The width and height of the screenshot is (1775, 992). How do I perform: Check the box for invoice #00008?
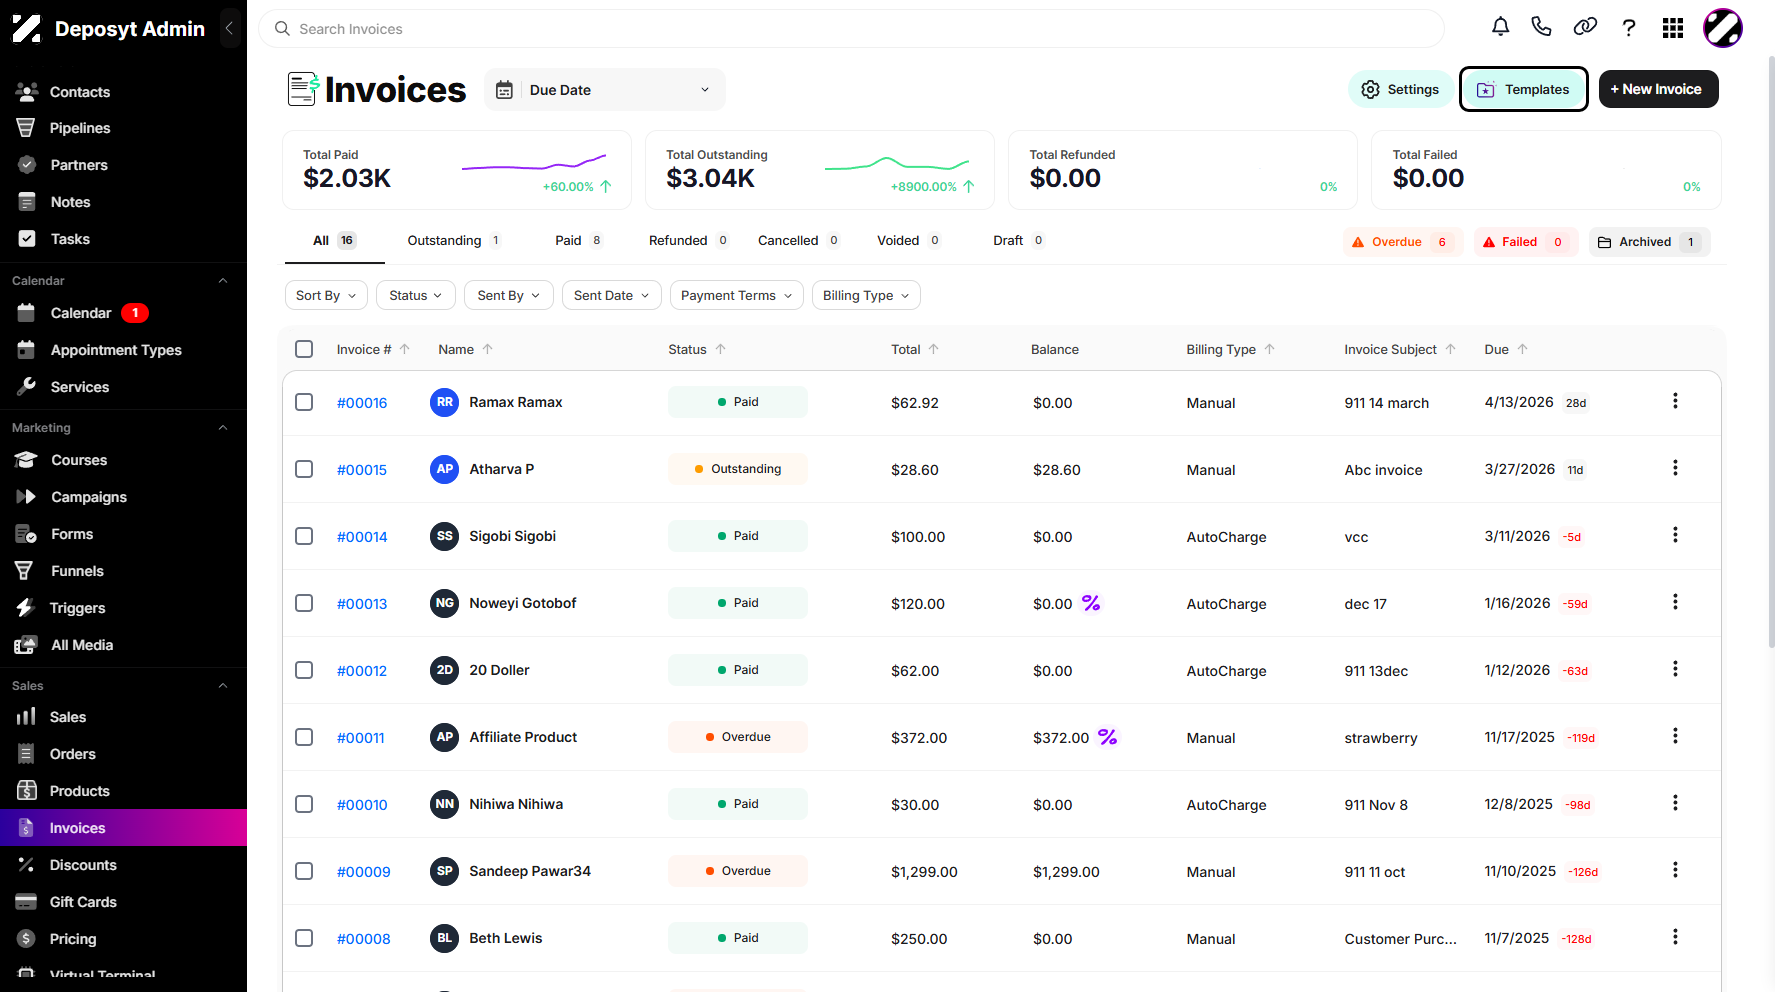(x=304, y=938)
